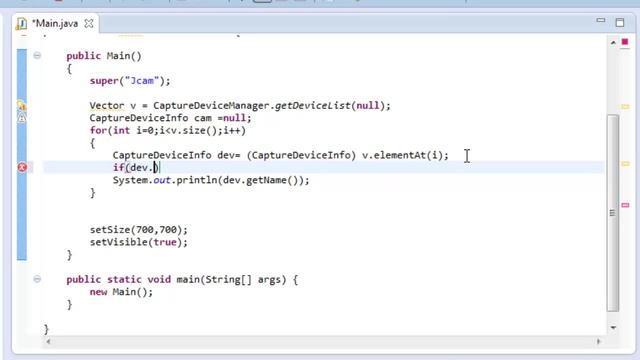Collapse the main(String[] args) method
The width and height of the screenshot is (640, 360).
coord(37,279)
